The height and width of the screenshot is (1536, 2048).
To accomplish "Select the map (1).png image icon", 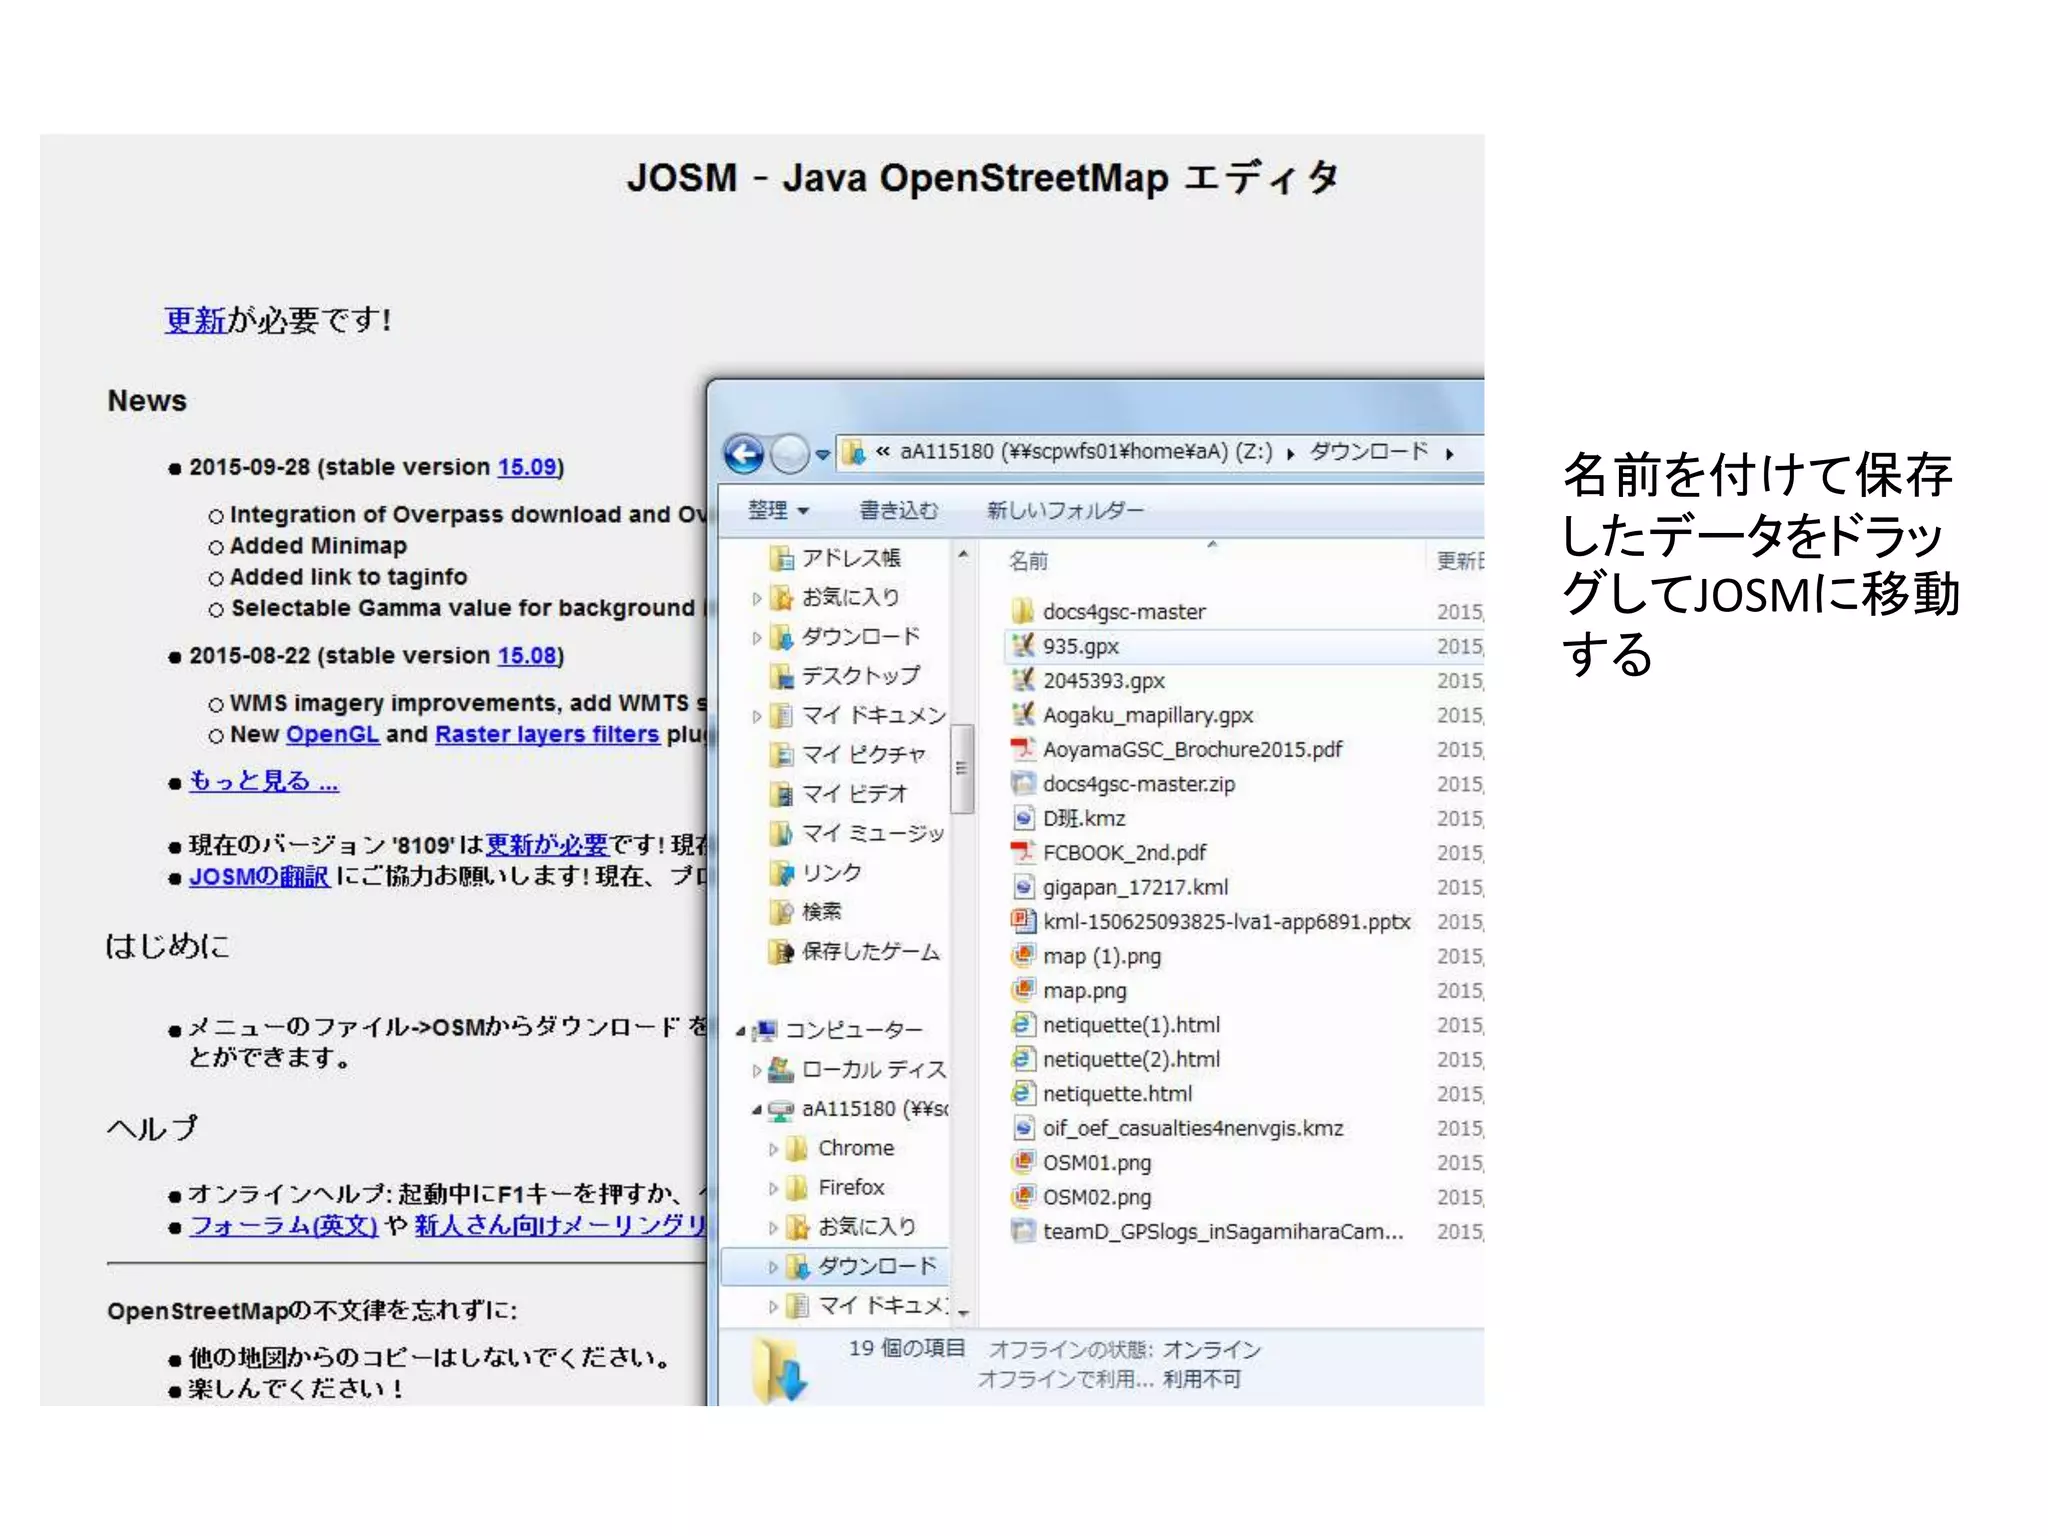I will [x=1022, y=956].
